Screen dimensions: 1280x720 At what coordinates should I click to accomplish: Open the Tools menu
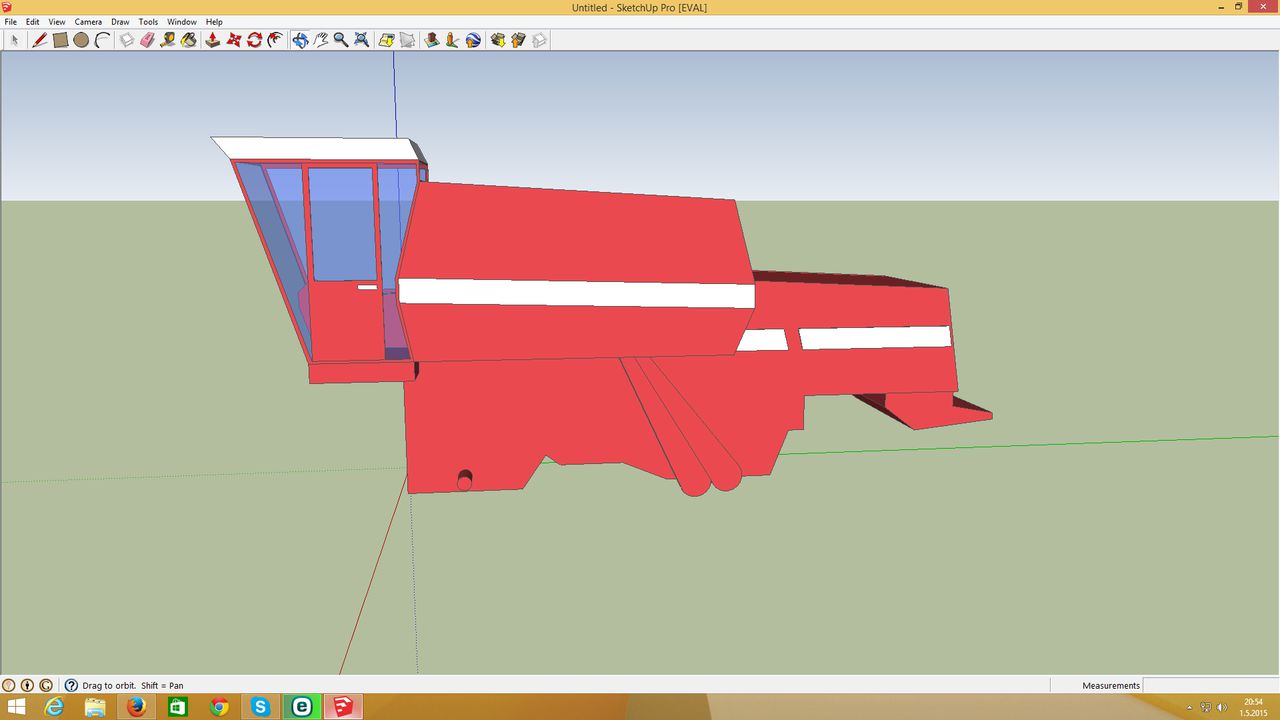(x=148, y=22)
